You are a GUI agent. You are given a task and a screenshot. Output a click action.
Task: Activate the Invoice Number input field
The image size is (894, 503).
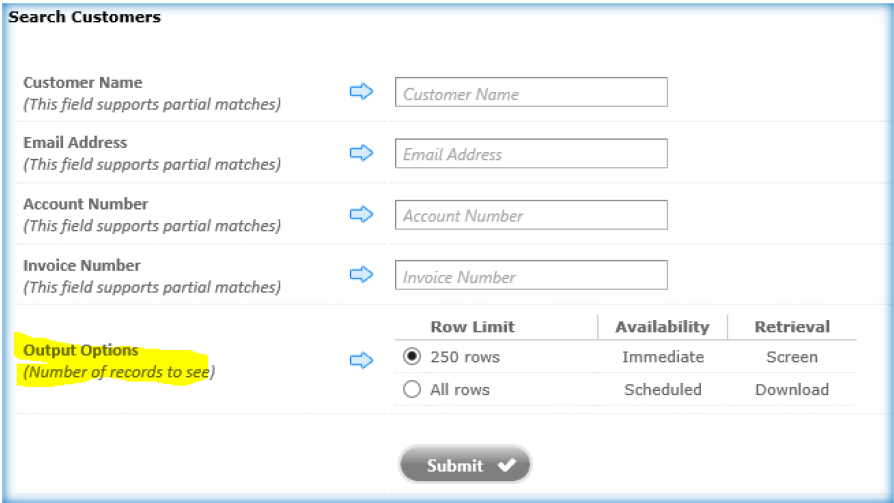point(531,276)
